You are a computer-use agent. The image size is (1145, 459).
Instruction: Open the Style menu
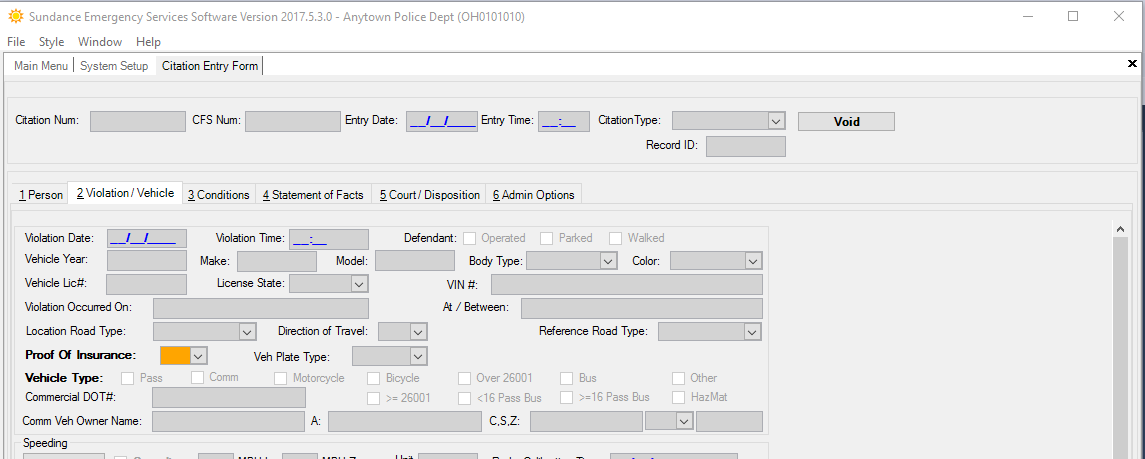coord(51,42)
